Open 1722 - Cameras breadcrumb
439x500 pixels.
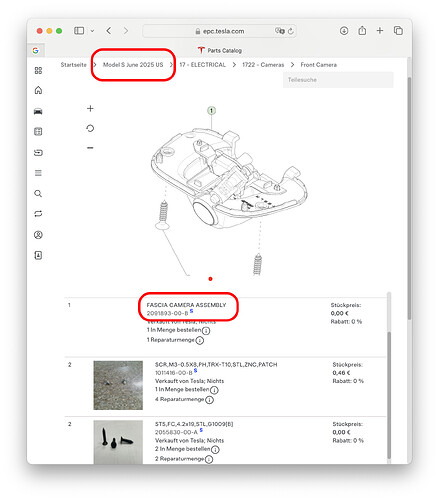(x=263, y=65)
